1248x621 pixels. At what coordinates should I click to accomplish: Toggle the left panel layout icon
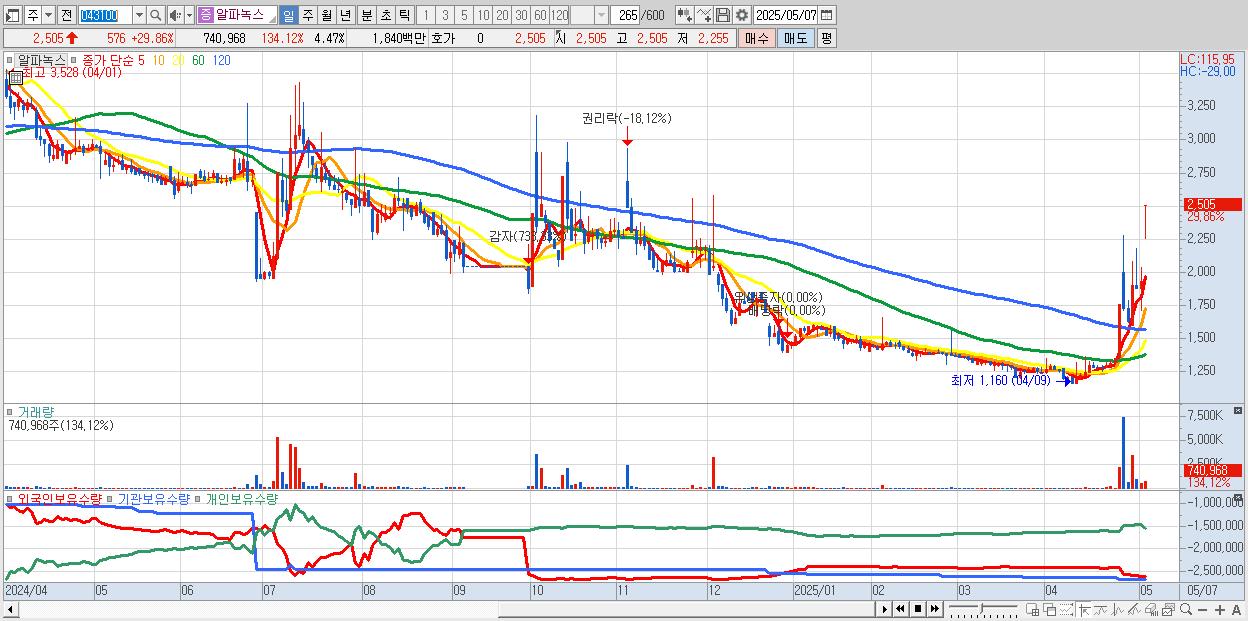tap(11, 15)
